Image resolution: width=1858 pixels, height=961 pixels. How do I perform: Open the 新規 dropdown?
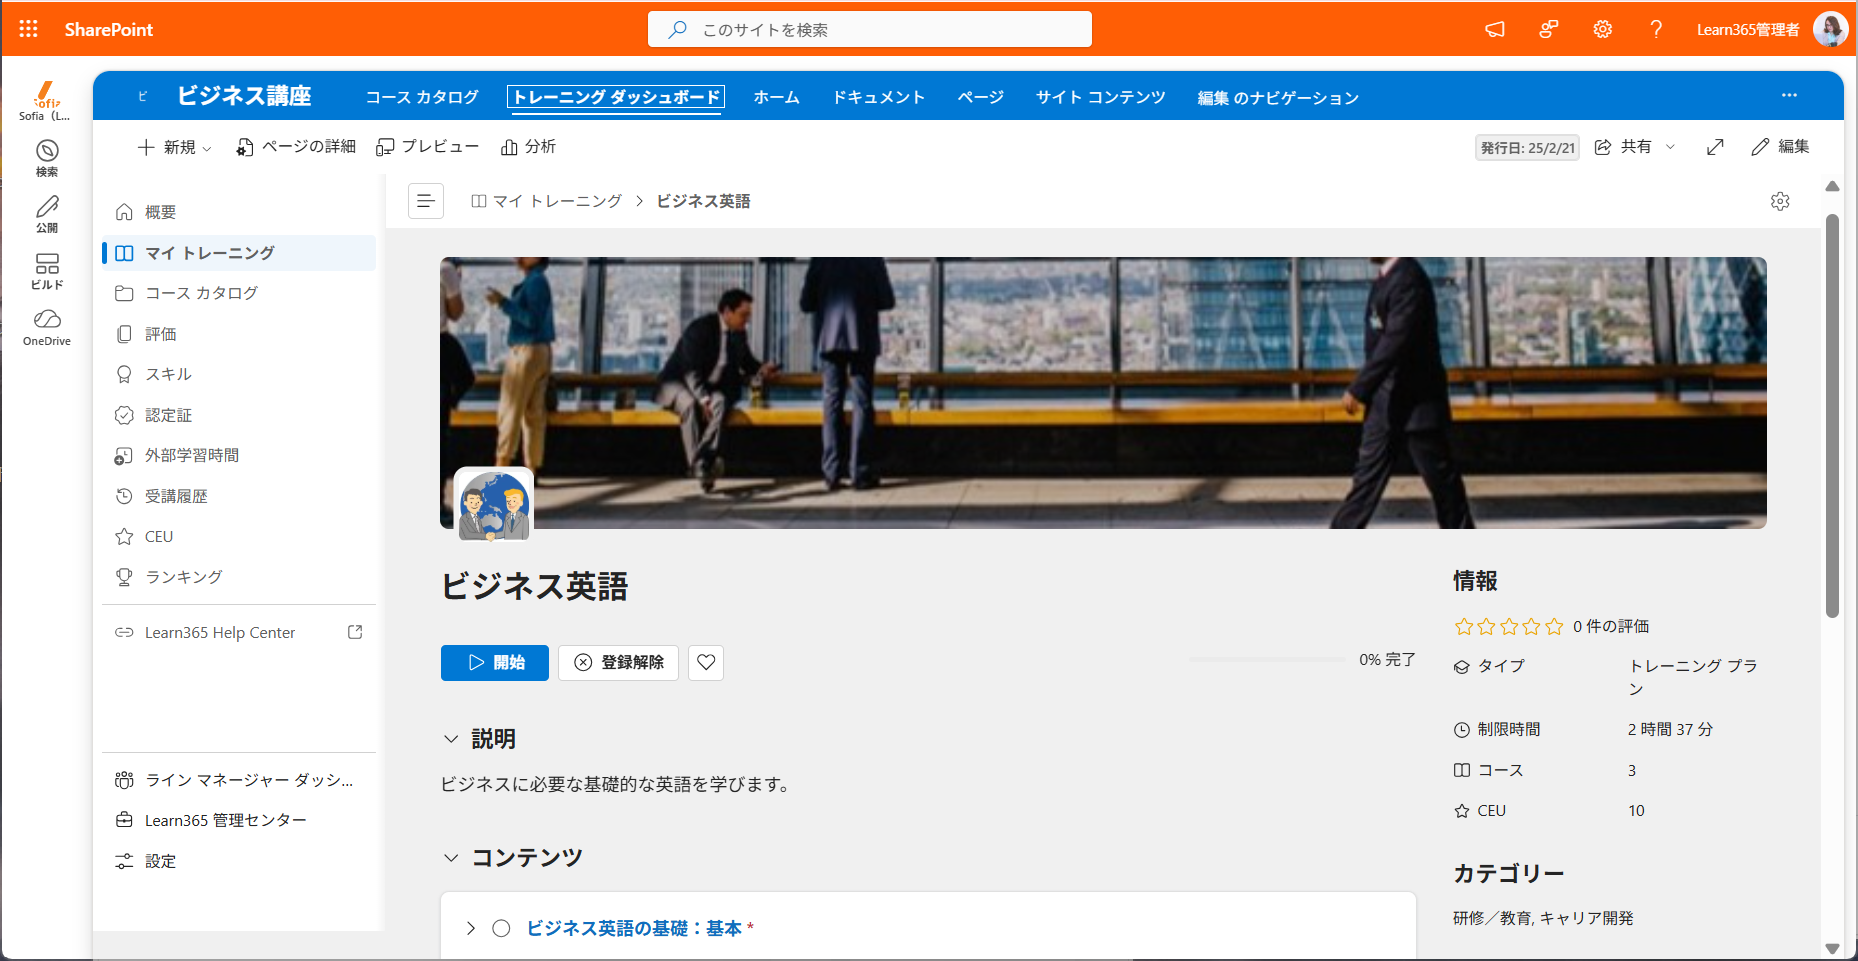pos(175,147)
